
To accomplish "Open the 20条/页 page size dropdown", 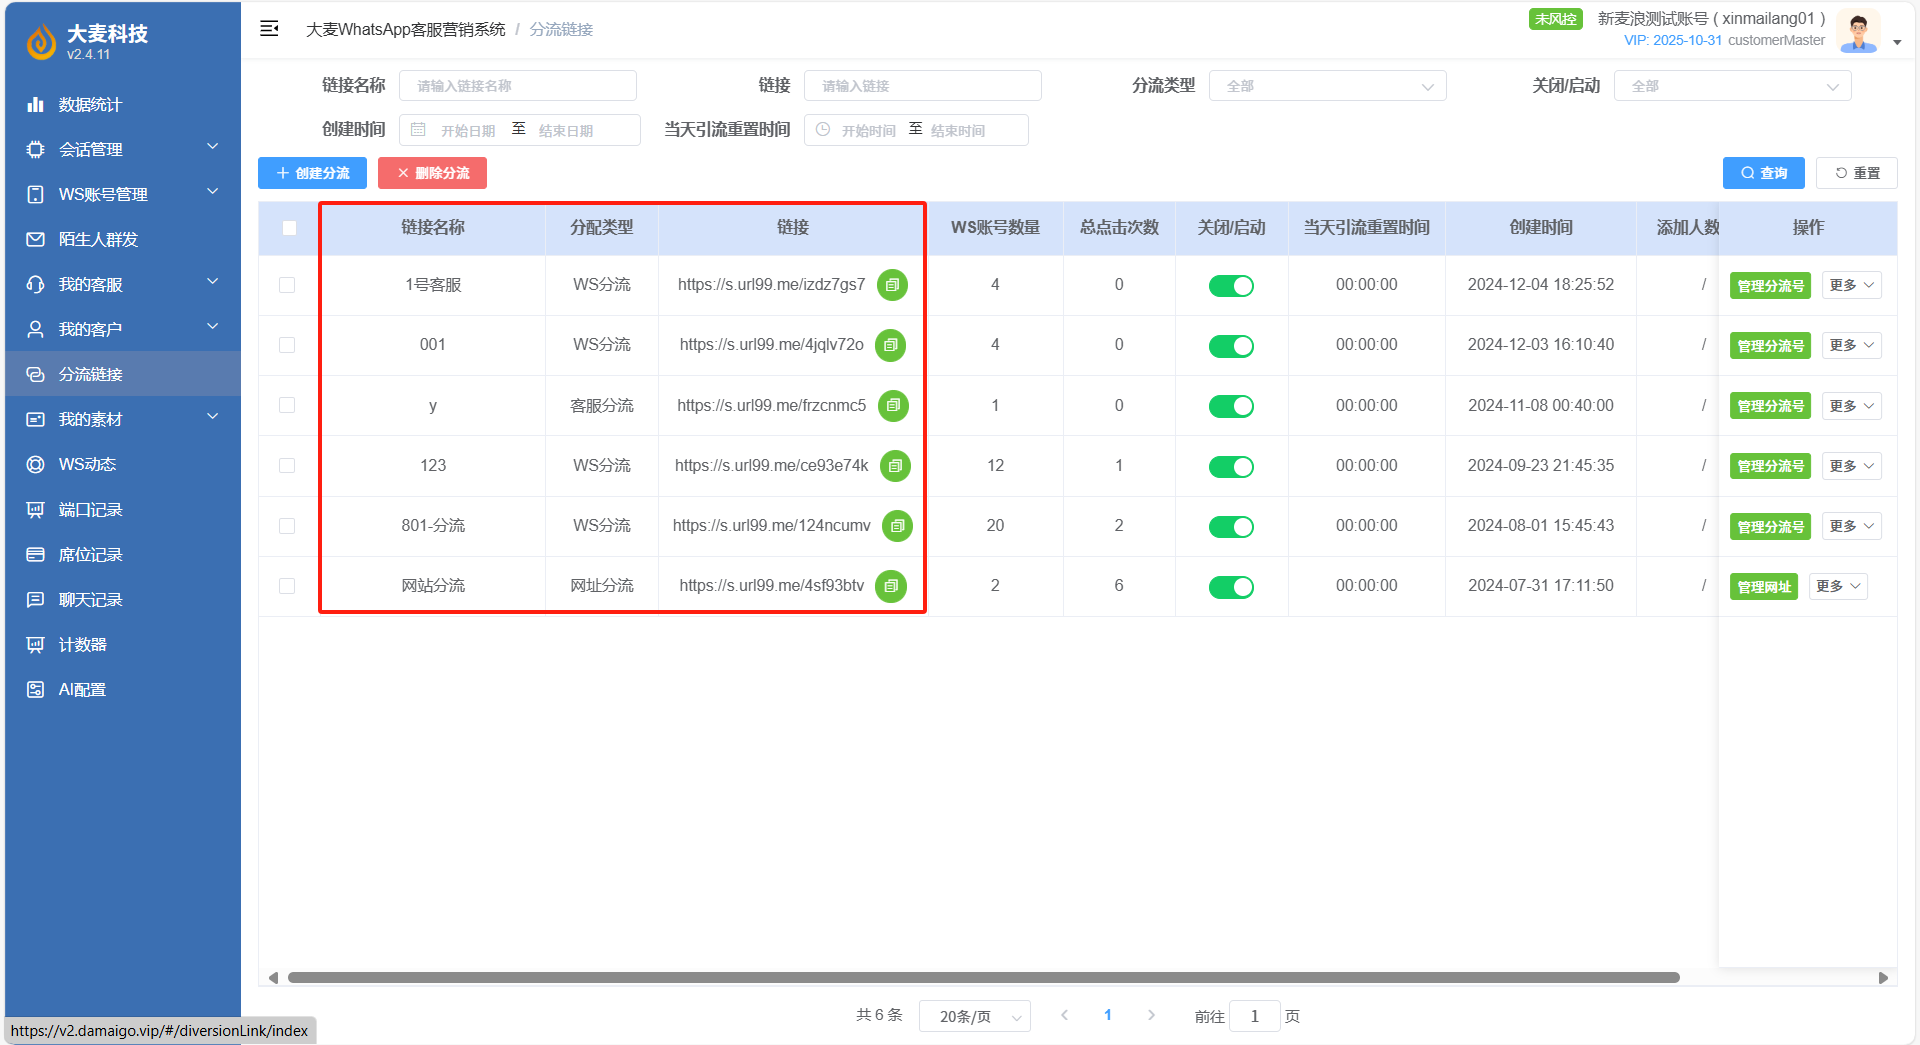I will [x=975, y=1016].
